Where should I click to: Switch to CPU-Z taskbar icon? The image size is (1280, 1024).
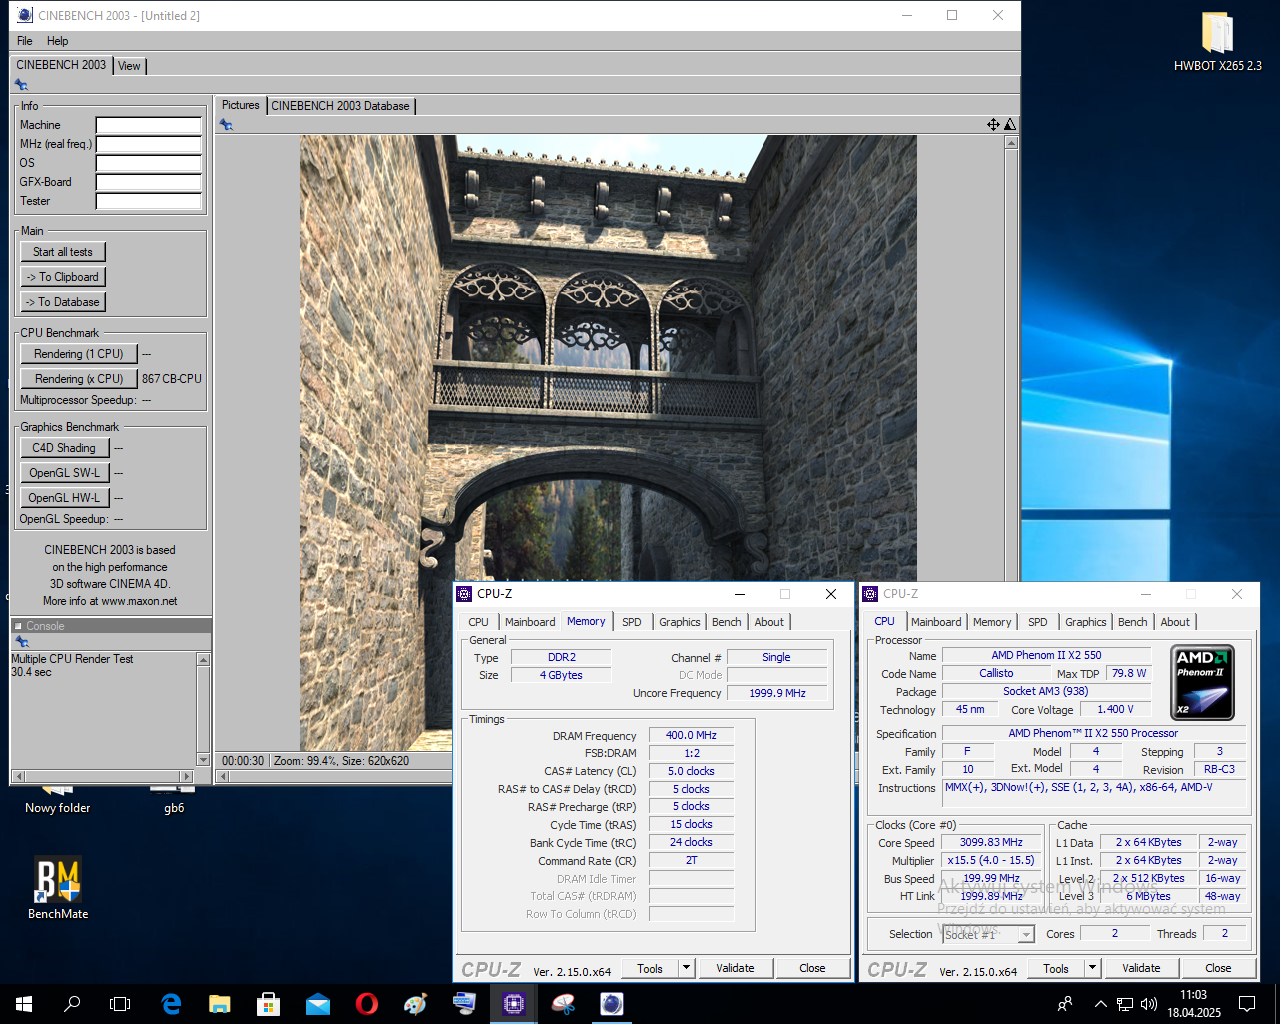coord(514,1003)
